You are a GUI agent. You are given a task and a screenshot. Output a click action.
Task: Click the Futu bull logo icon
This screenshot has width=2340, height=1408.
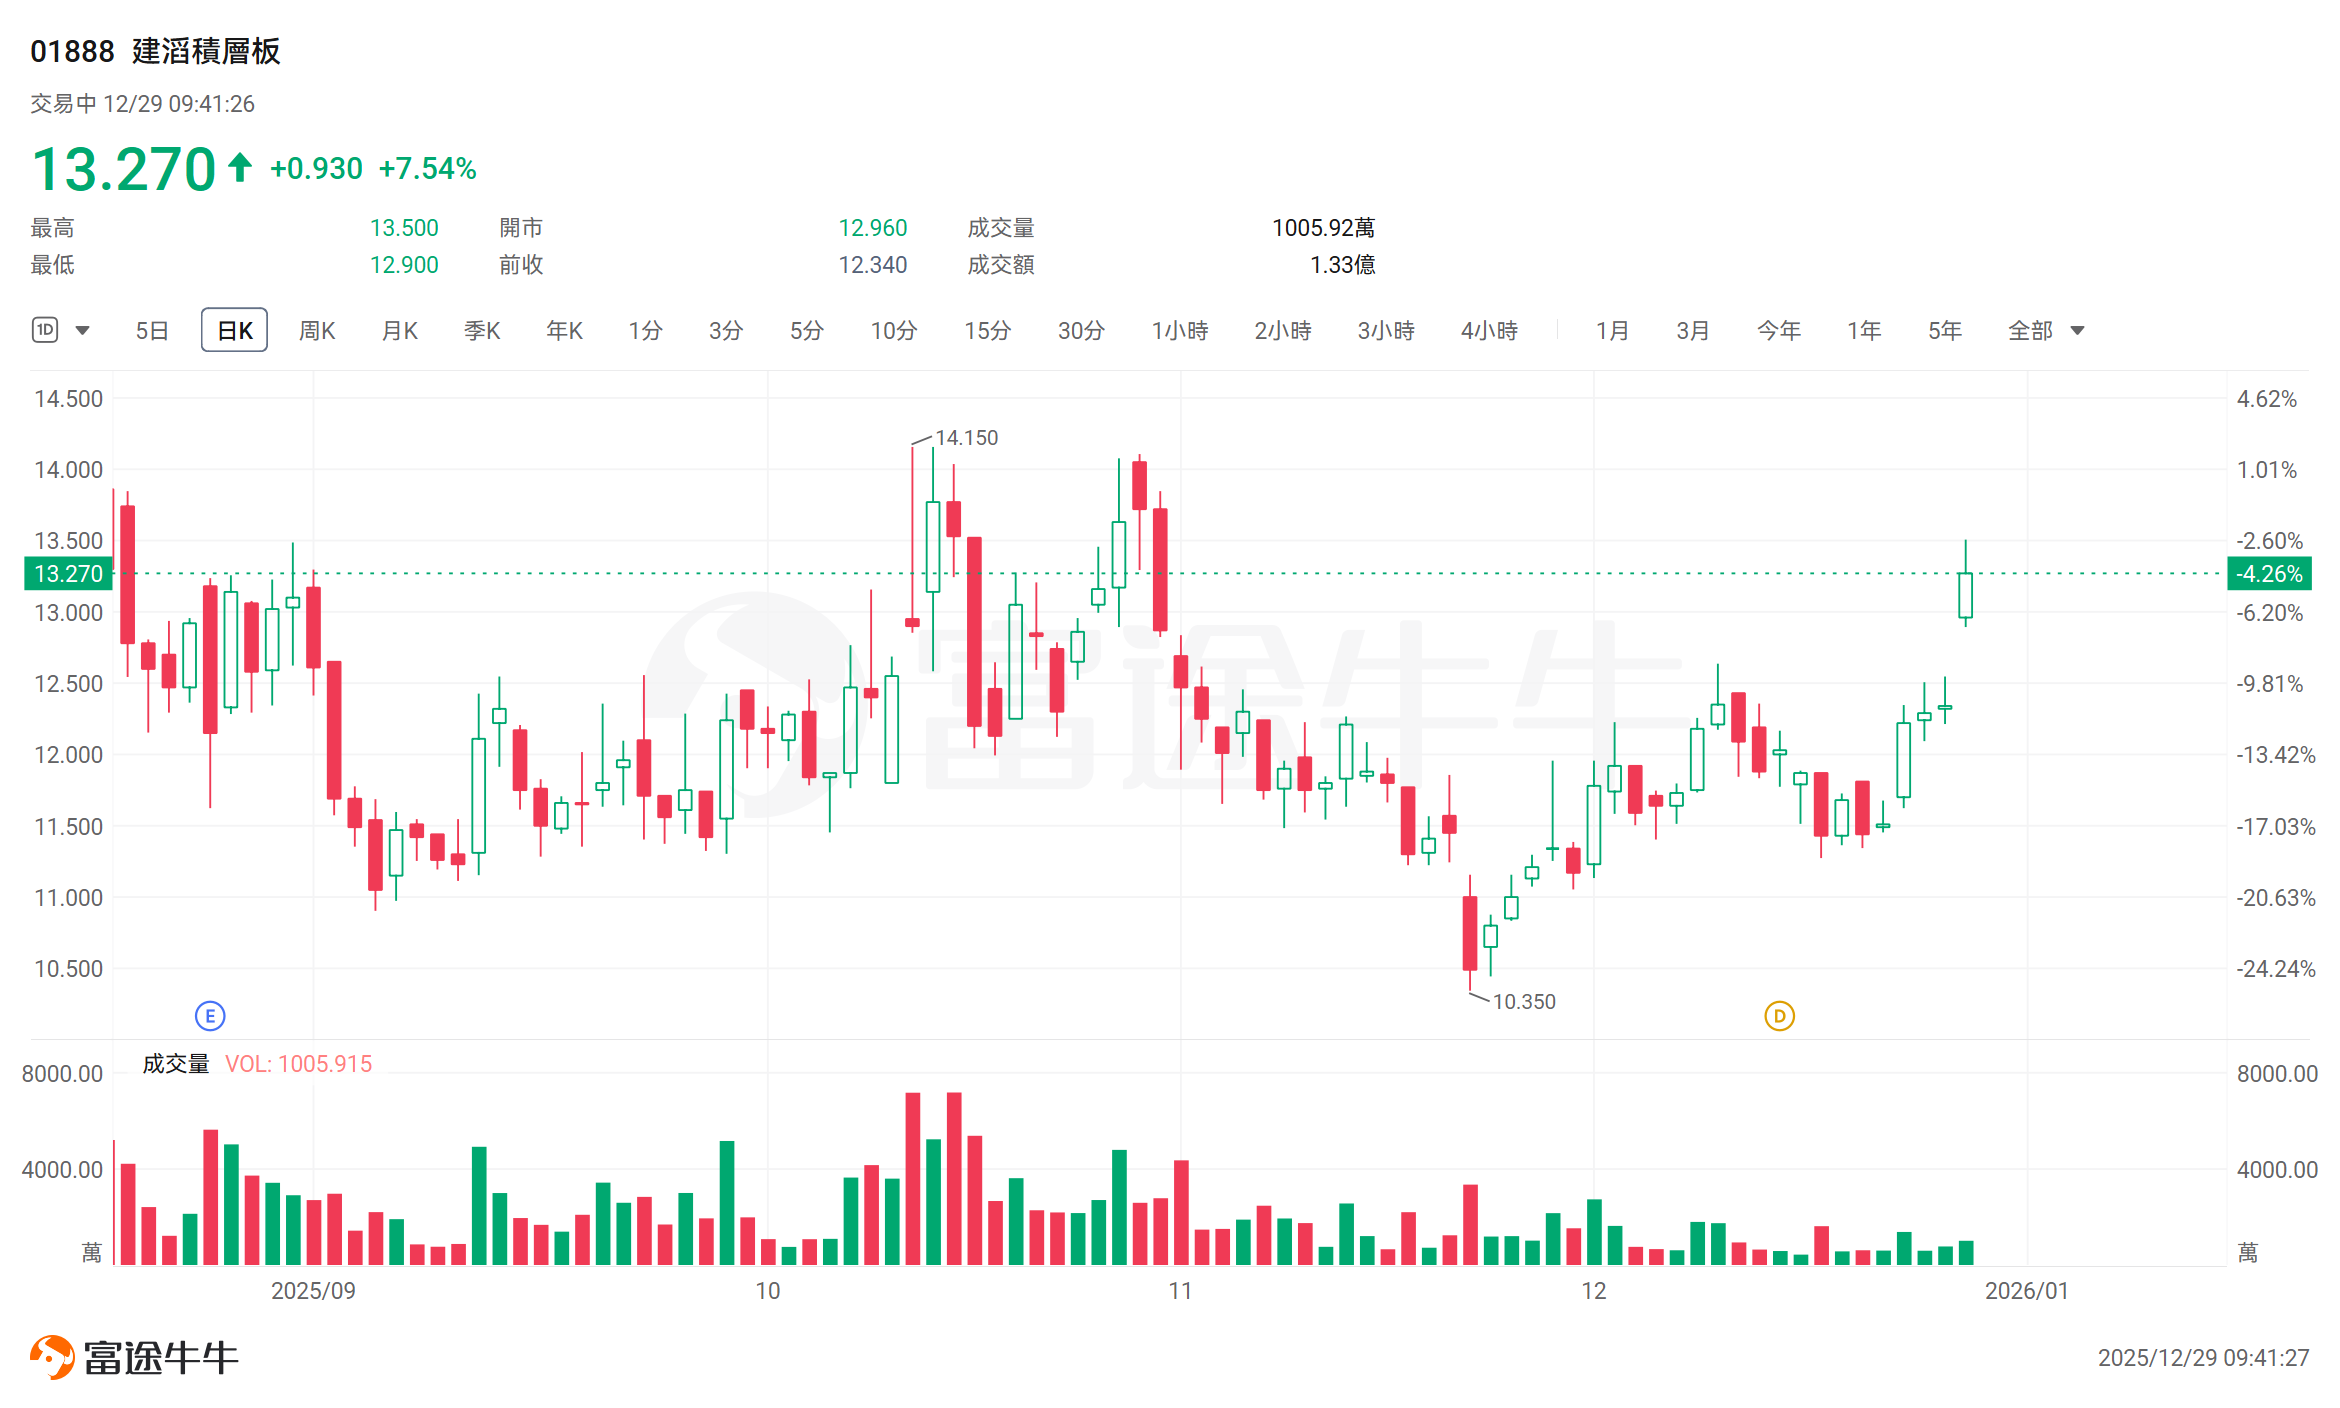pos(52,1357)
